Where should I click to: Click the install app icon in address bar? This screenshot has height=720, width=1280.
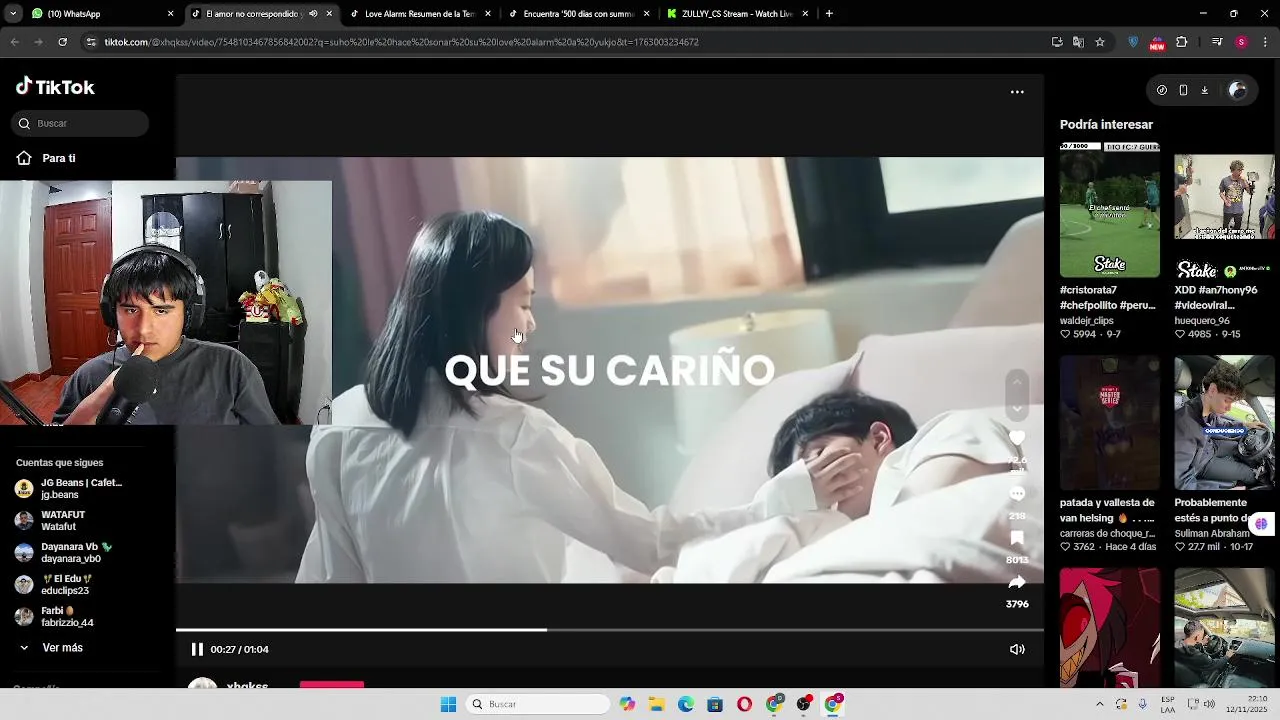(1057, 42)
